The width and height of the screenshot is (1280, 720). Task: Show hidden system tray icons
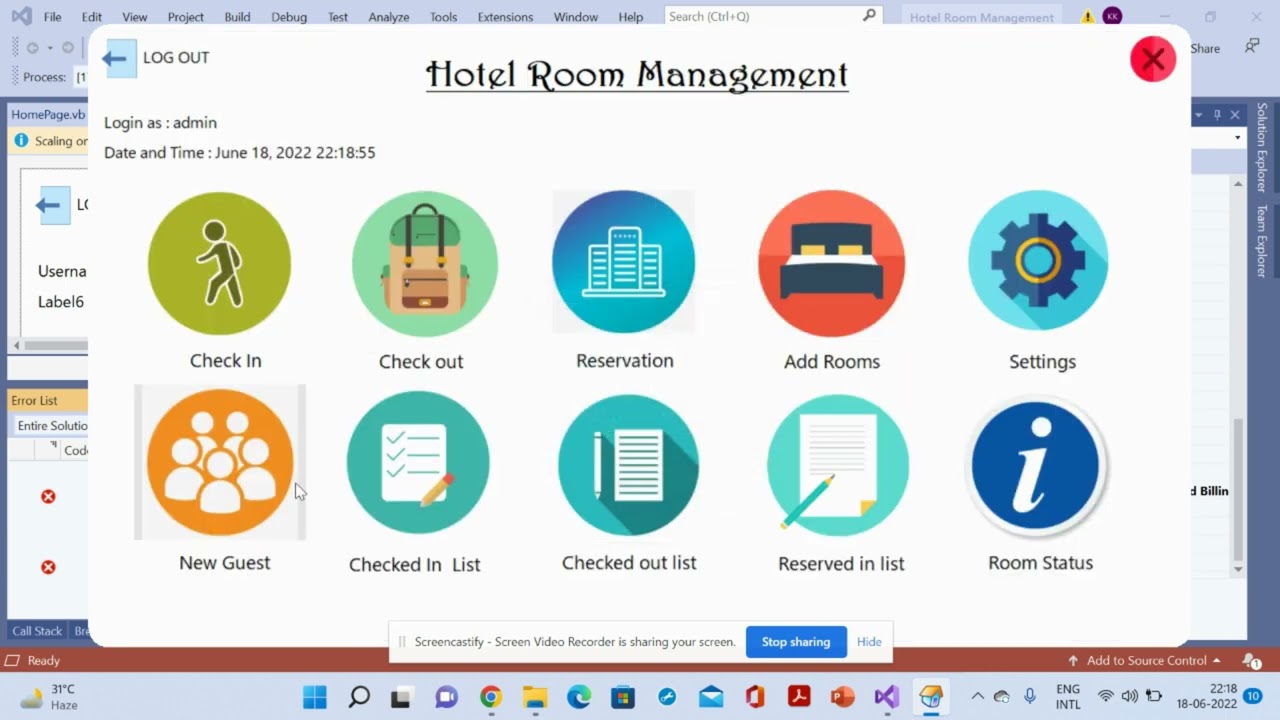(977, 696)
